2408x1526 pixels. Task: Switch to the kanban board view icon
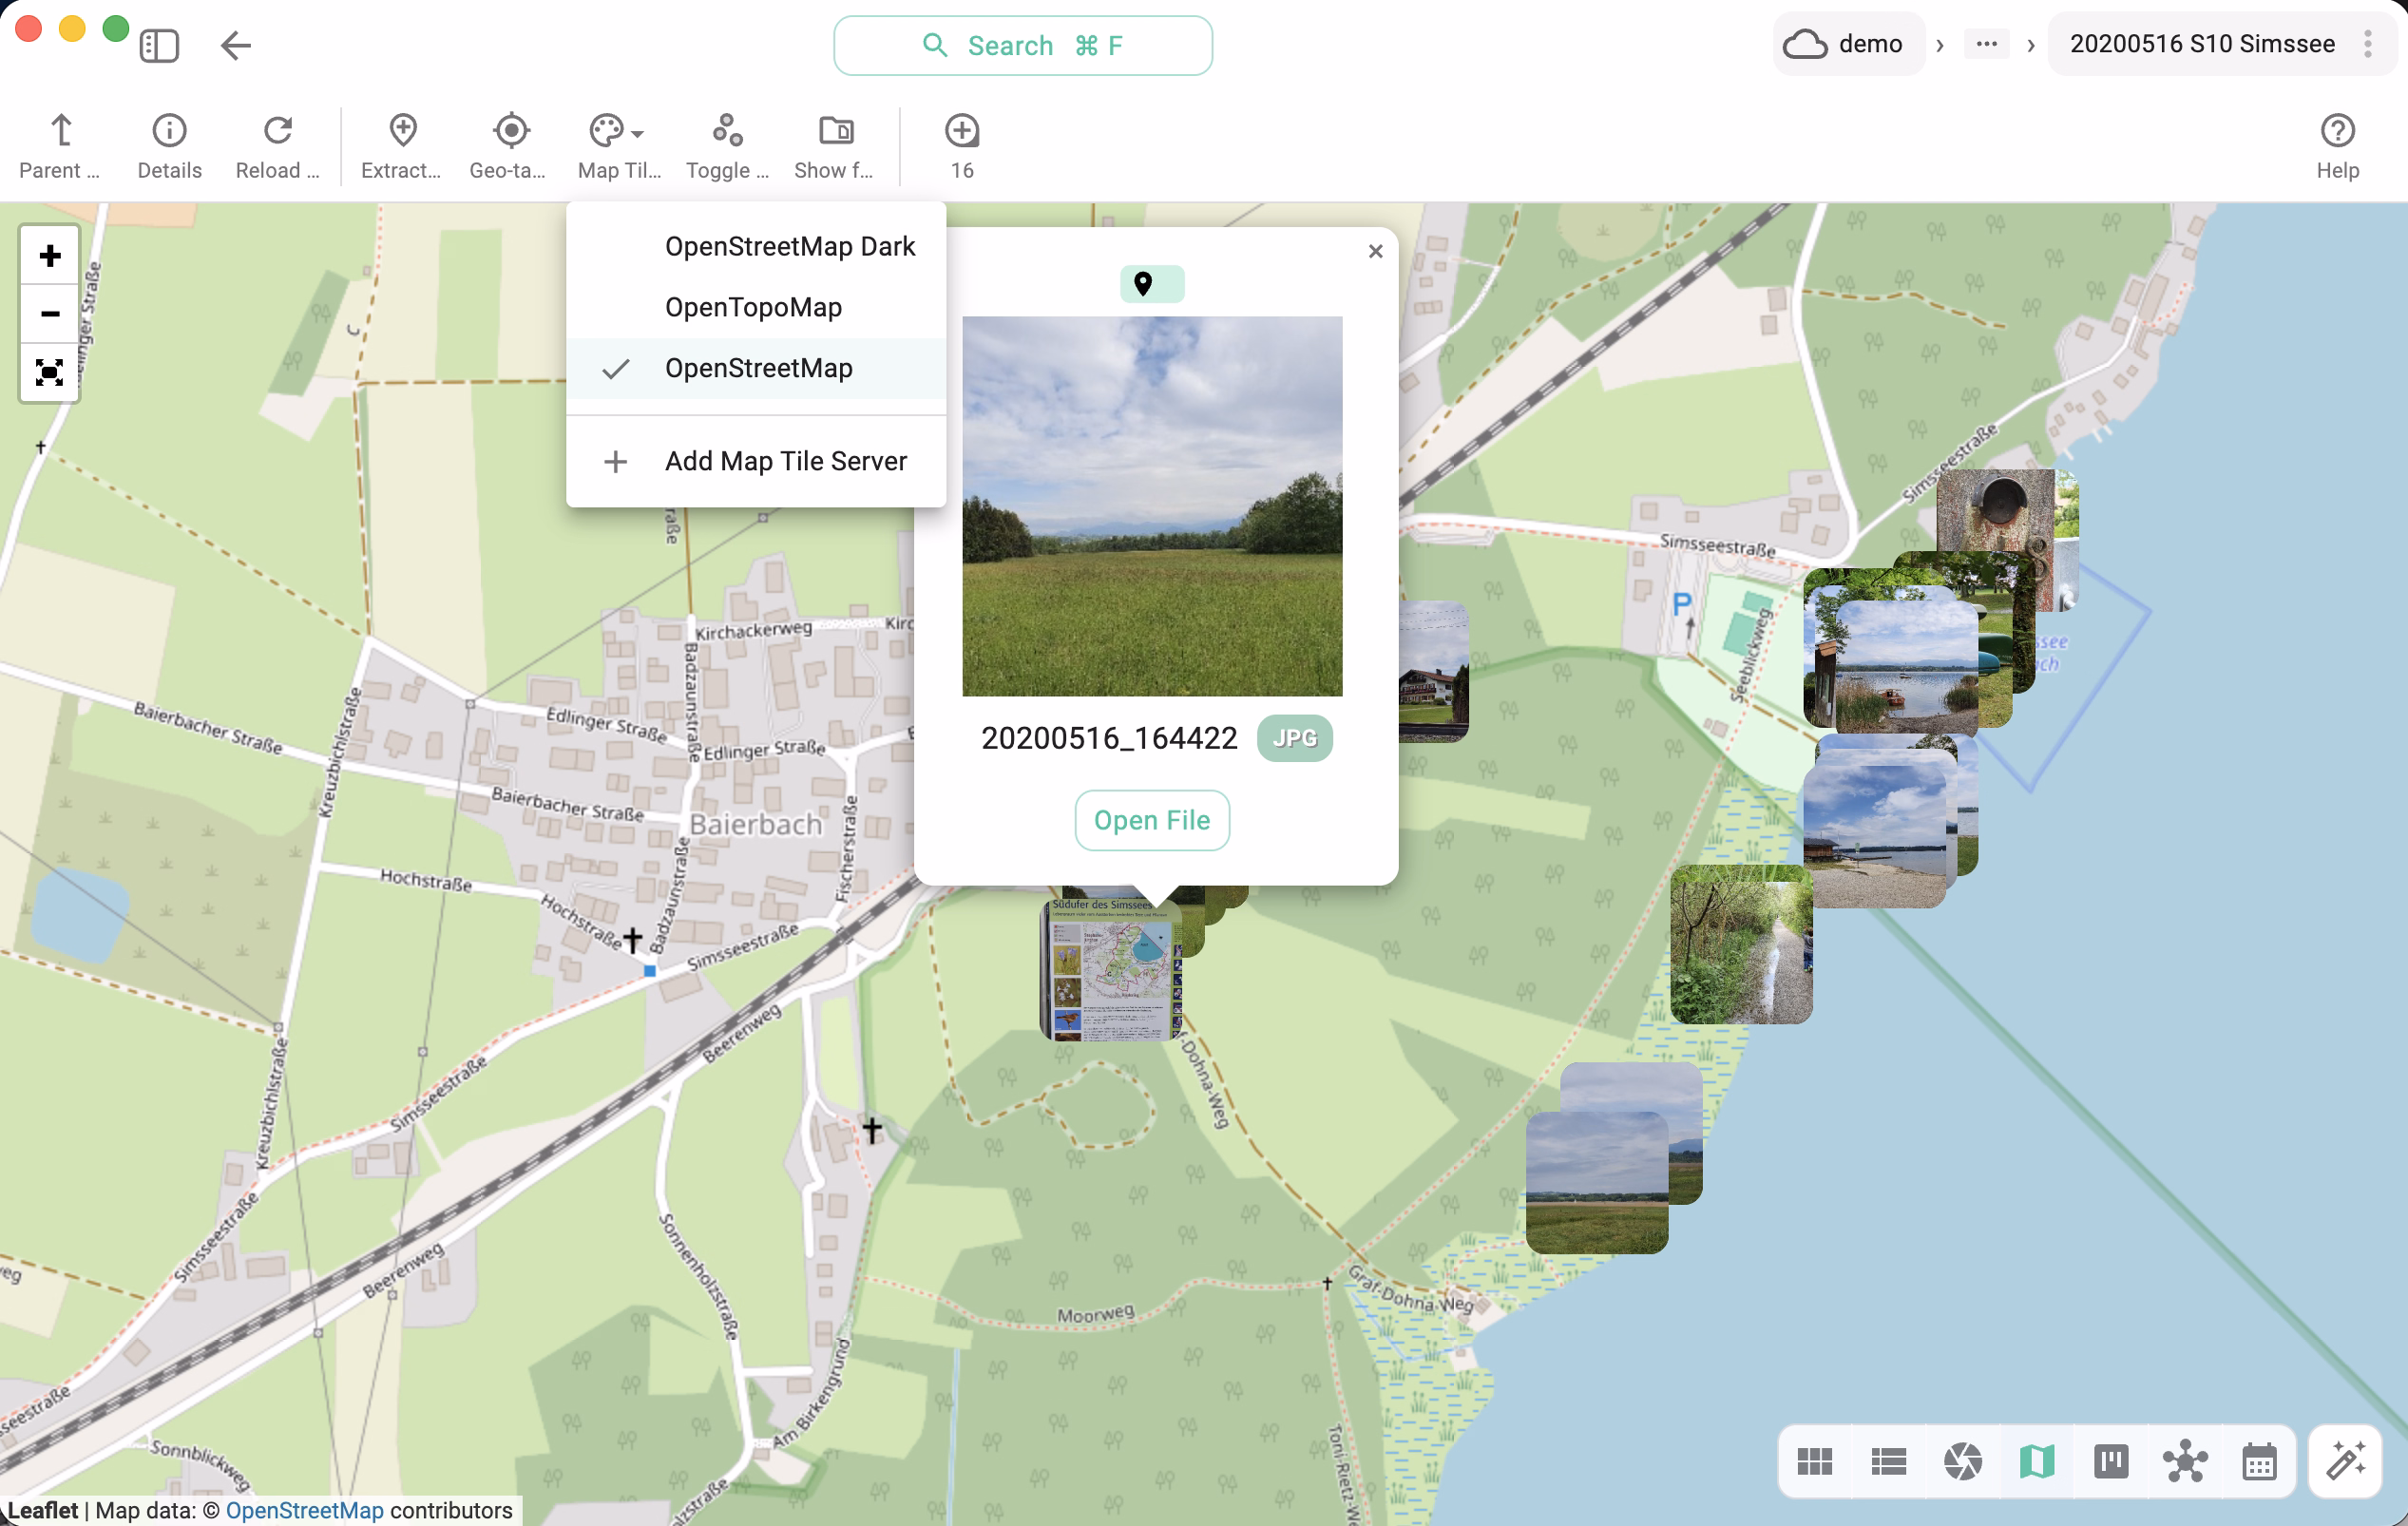click(2111, 1462)
